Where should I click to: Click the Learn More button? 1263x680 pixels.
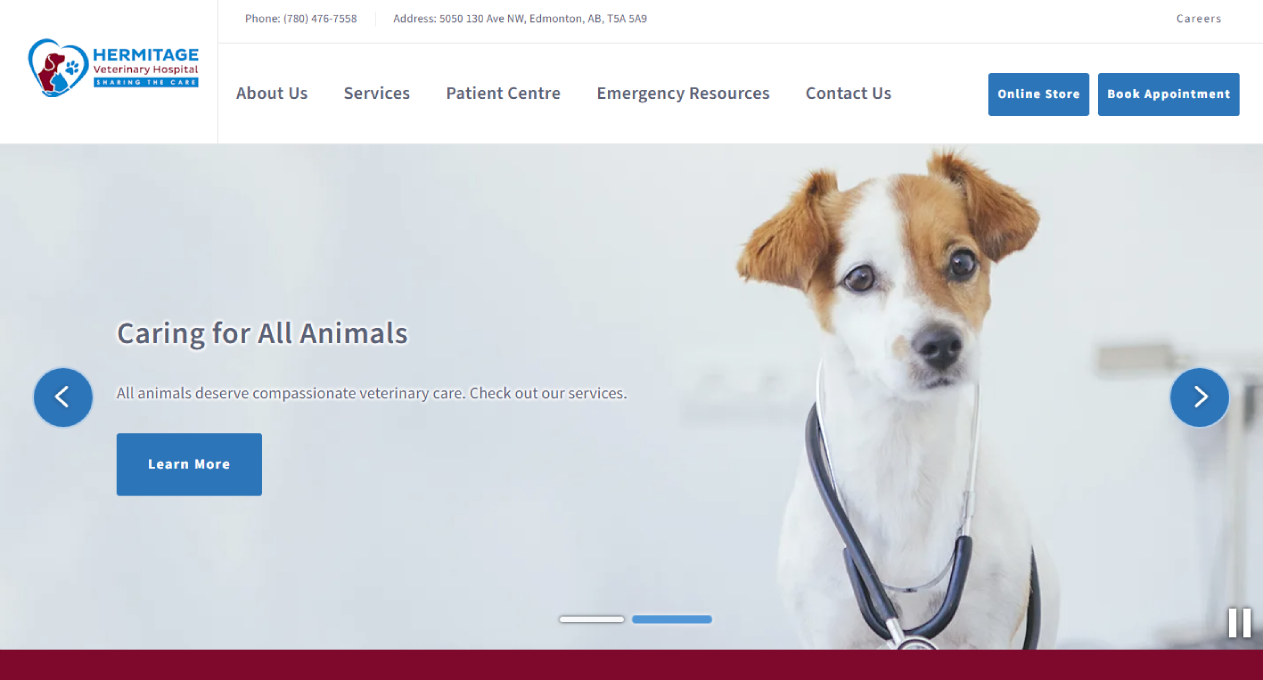(x=189, y=464)
